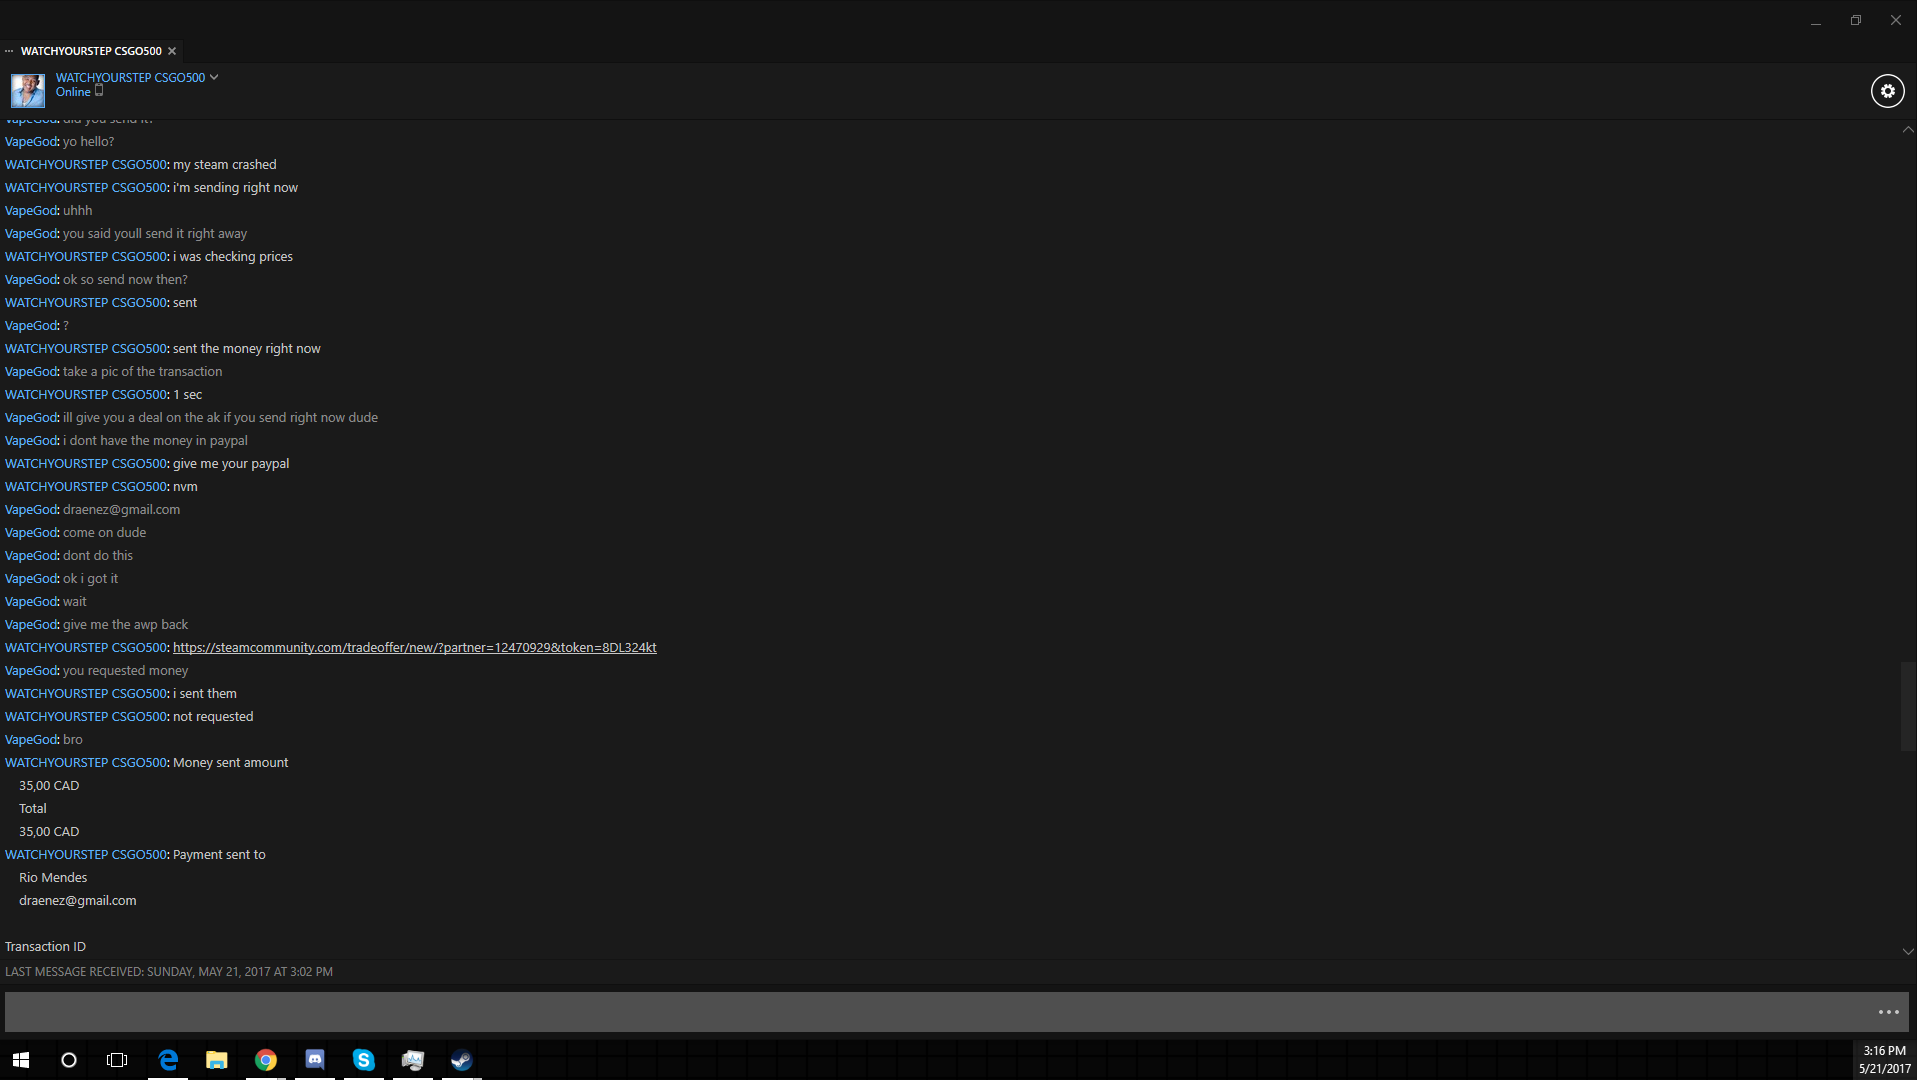Click the chat scrollbar thumb

[1908, 705]
